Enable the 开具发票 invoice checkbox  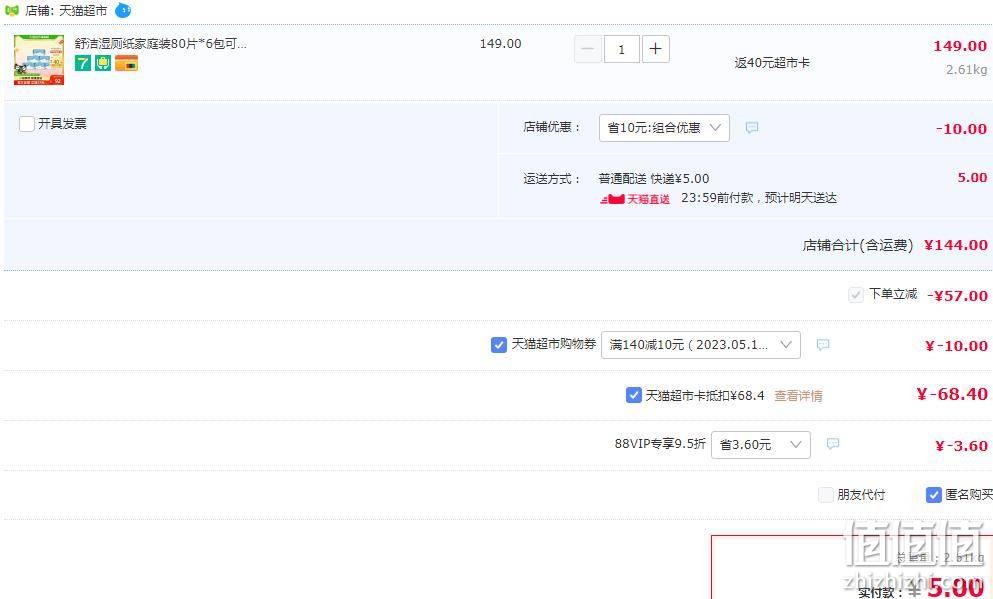coord(27,123)
